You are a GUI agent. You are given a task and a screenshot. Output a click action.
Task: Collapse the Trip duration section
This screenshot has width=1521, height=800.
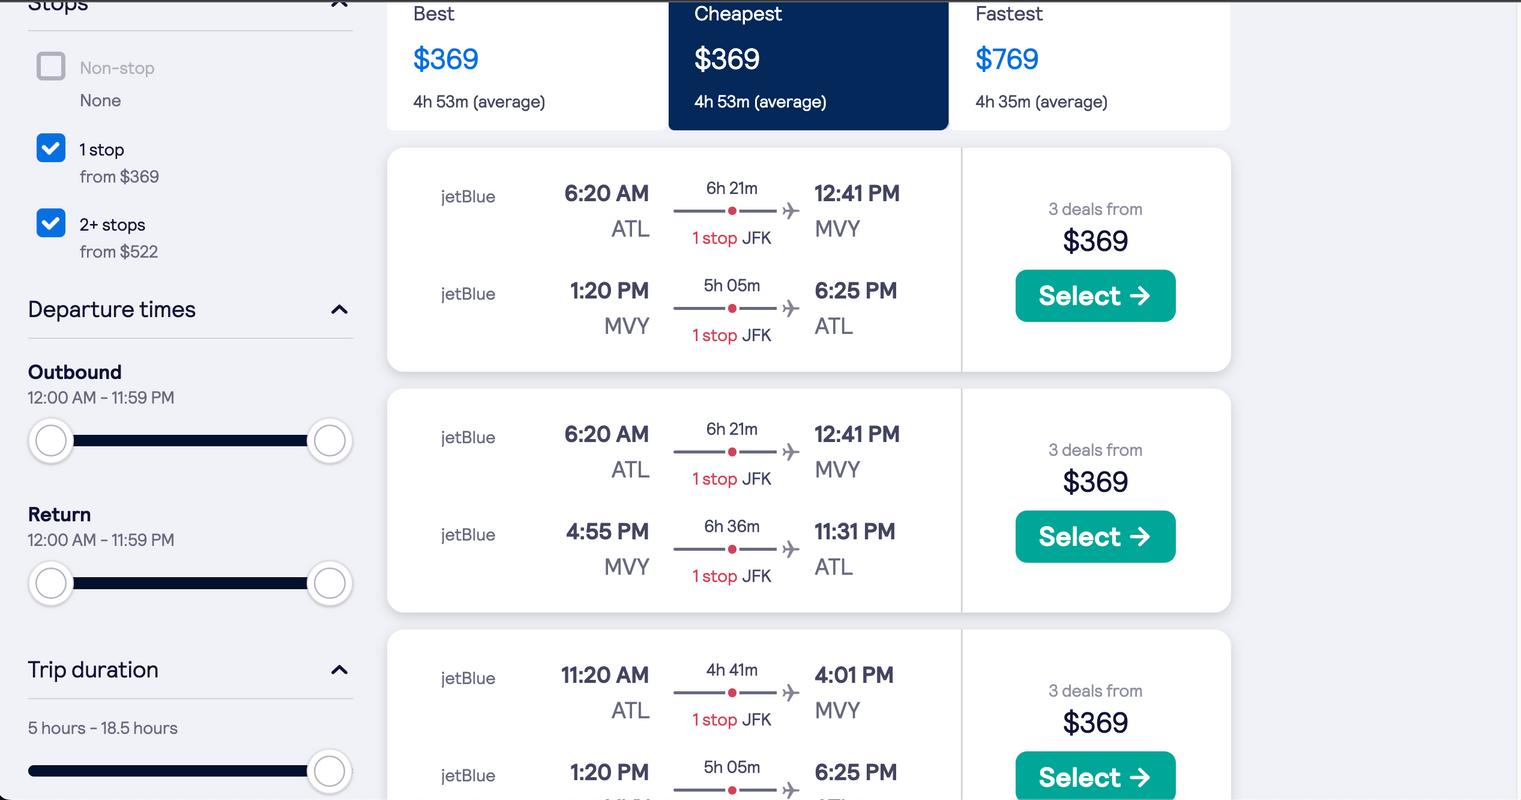[339, 670]
